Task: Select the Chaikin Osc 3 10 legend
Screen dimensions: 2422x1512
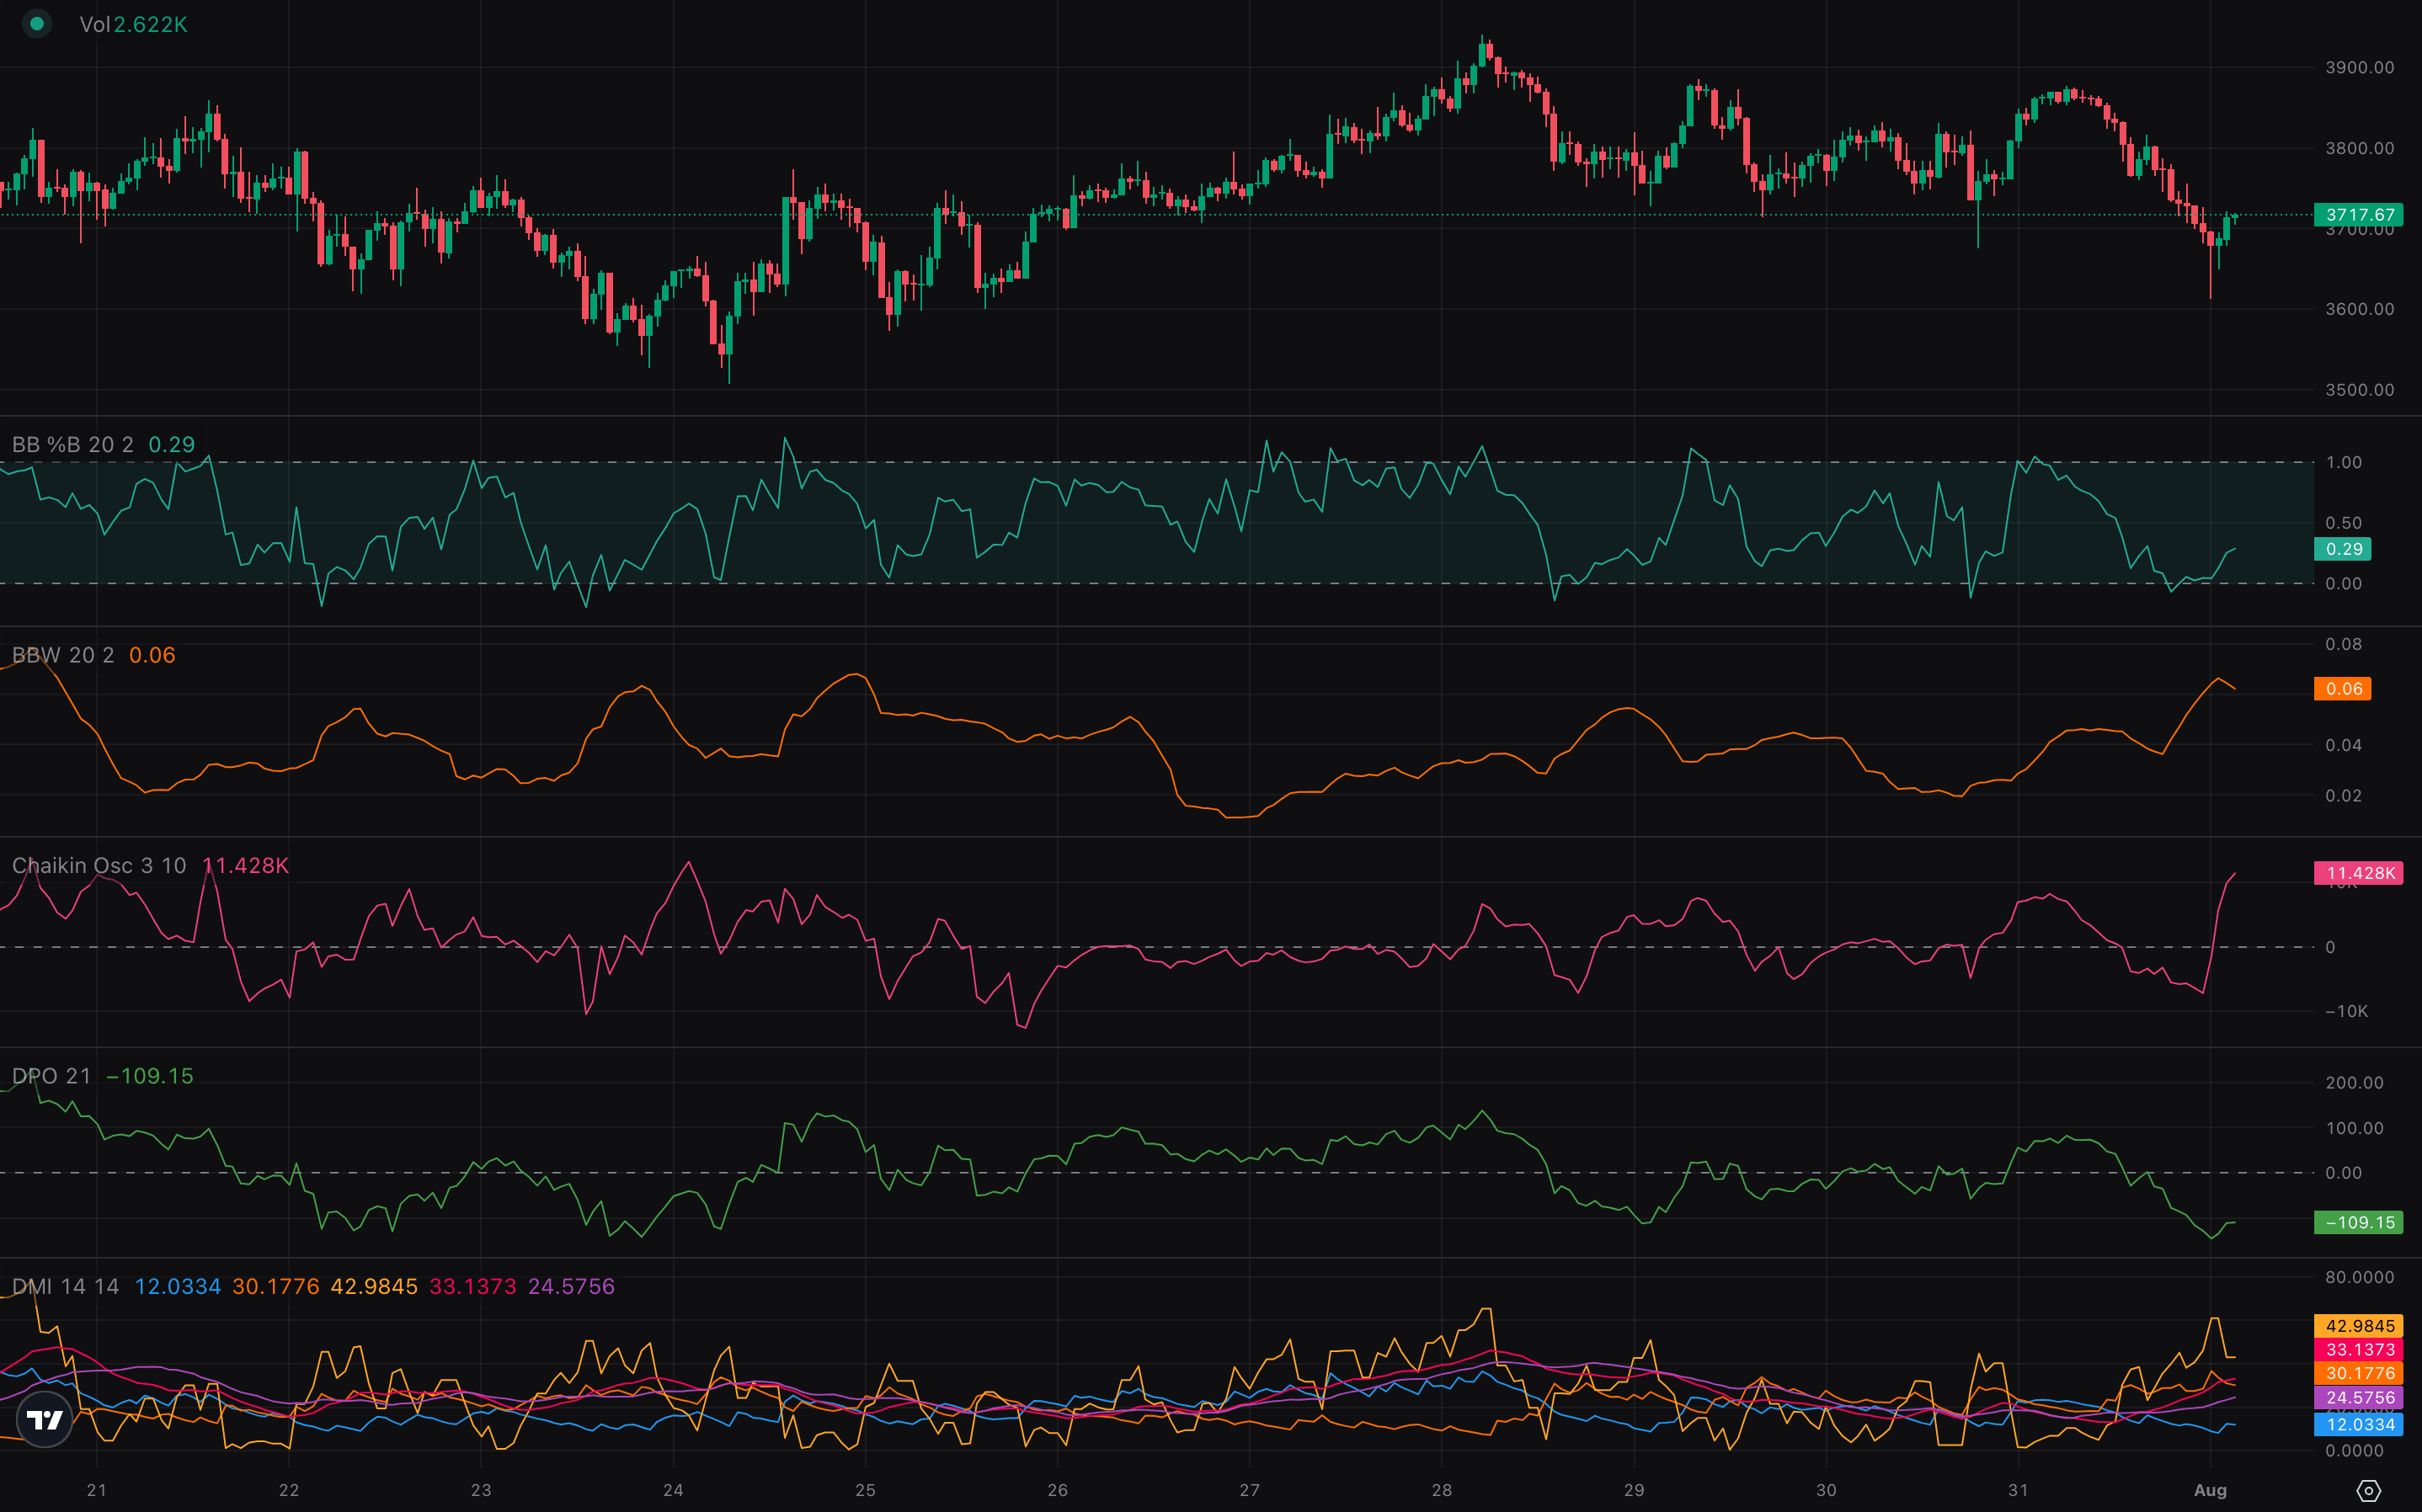Action: (x=98, y=866)
